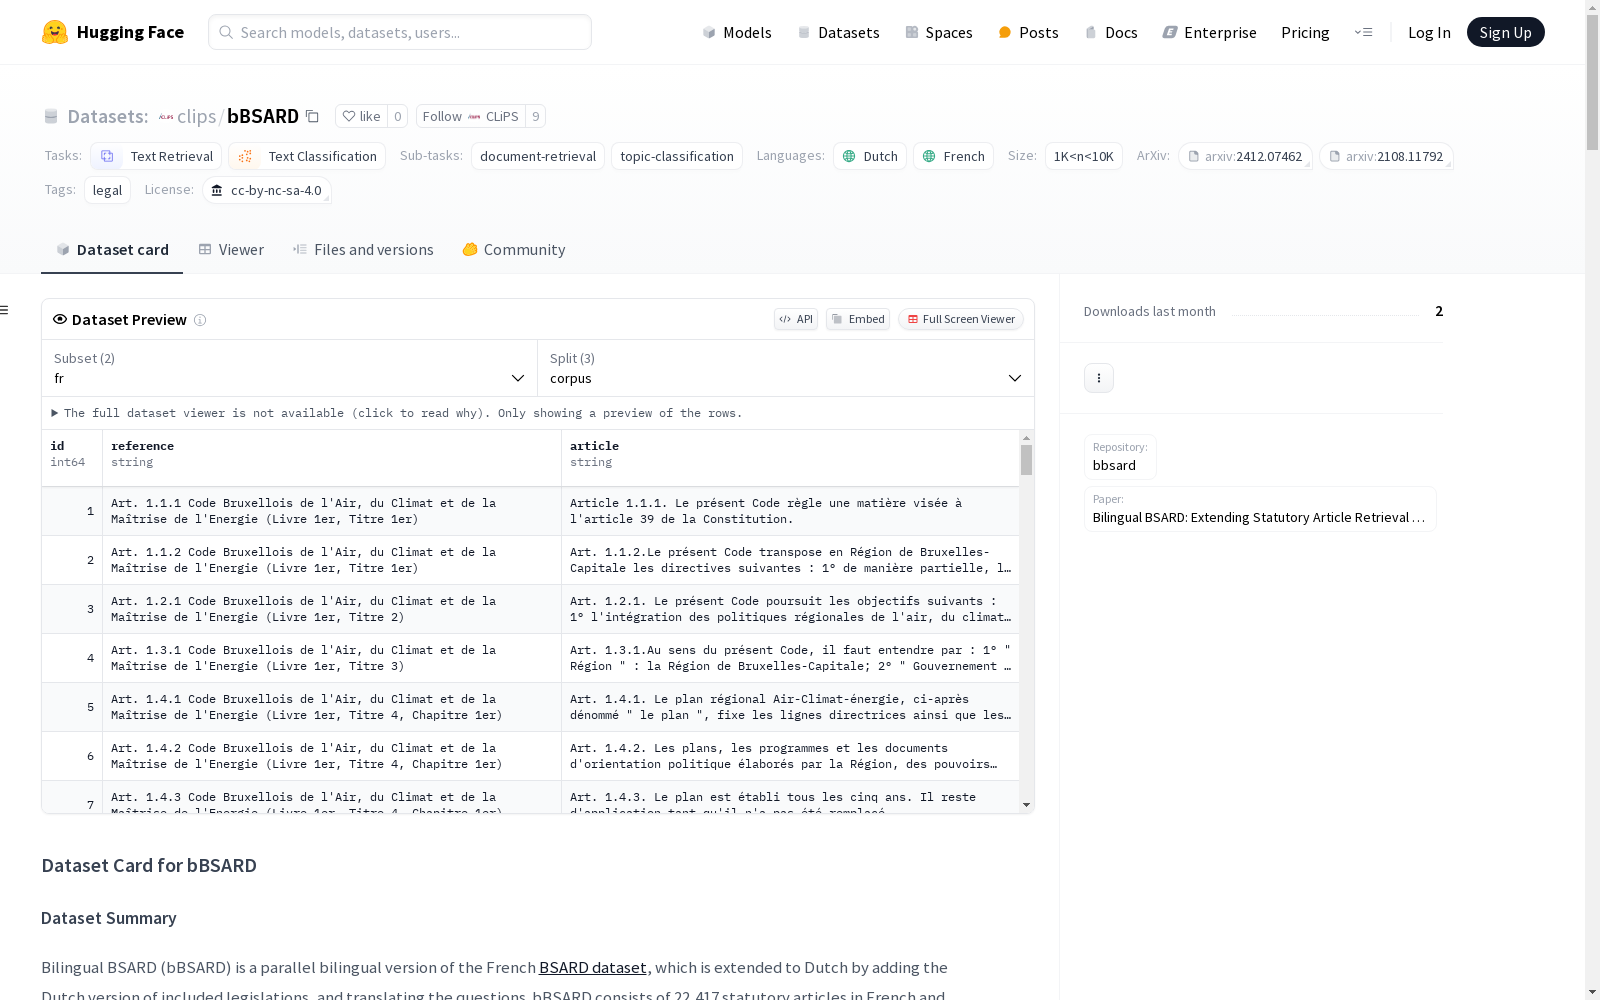1600x1000 pixels.
Task: Click the CLiPS follower count 9
Action: coord(536,116)
